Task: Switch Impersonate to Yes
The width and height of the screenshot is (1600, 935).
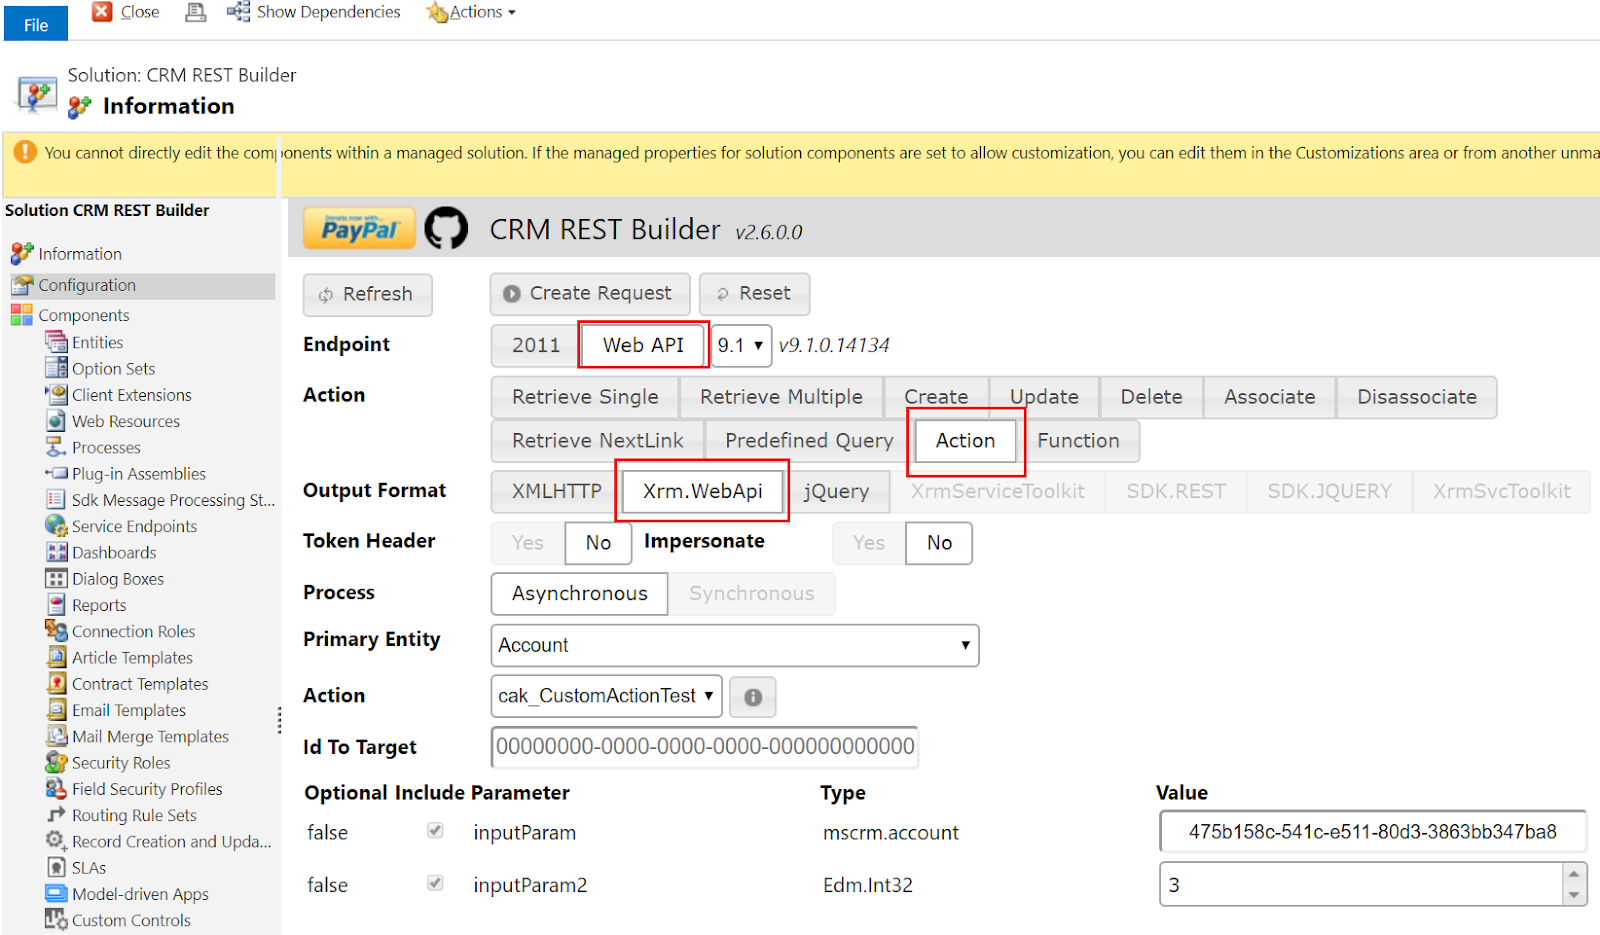Action: click(867, 543)
